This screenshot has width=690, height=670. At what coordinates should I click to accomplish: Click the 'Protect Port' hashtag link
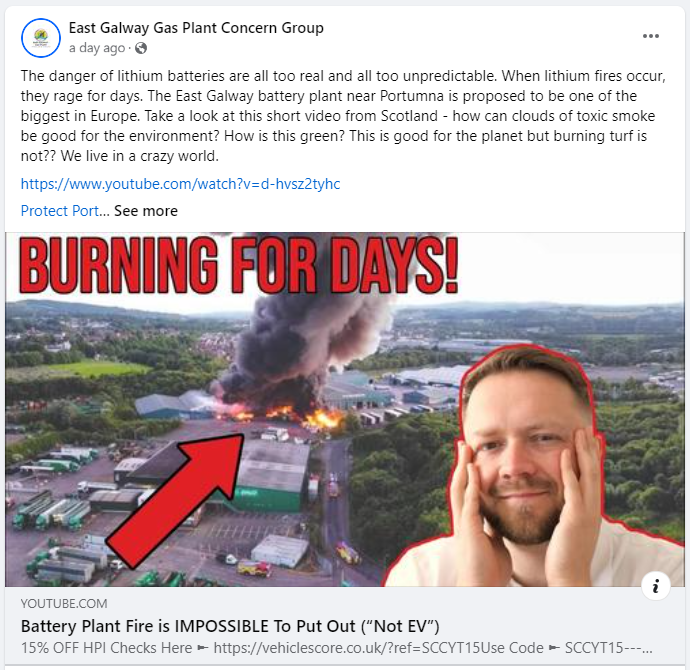click(60, 211)
